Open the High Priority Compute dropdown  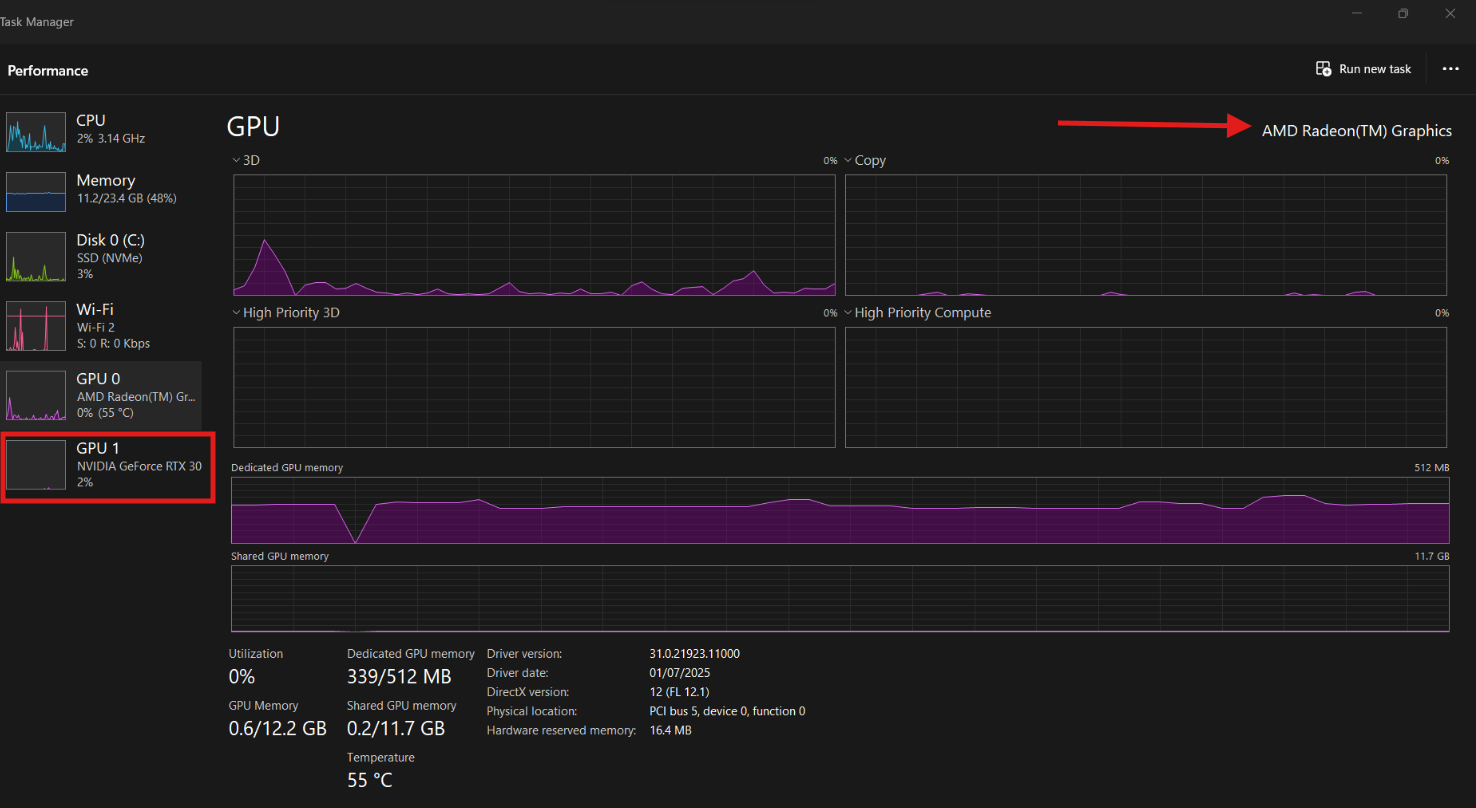tap(848, 313)
